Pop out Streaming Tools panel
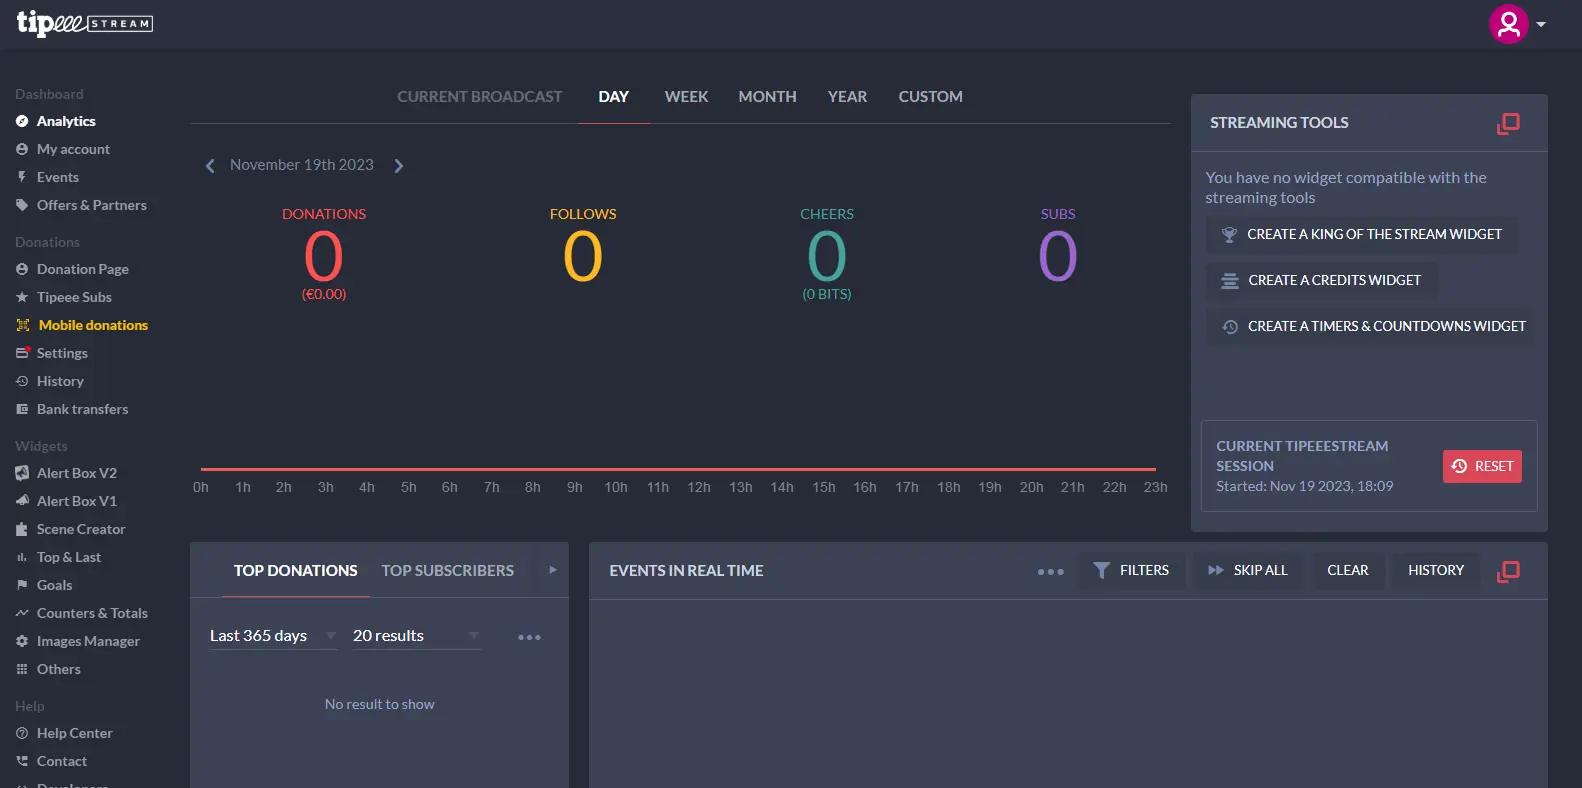This screenshot has height=788, width=1582. 1508,123
